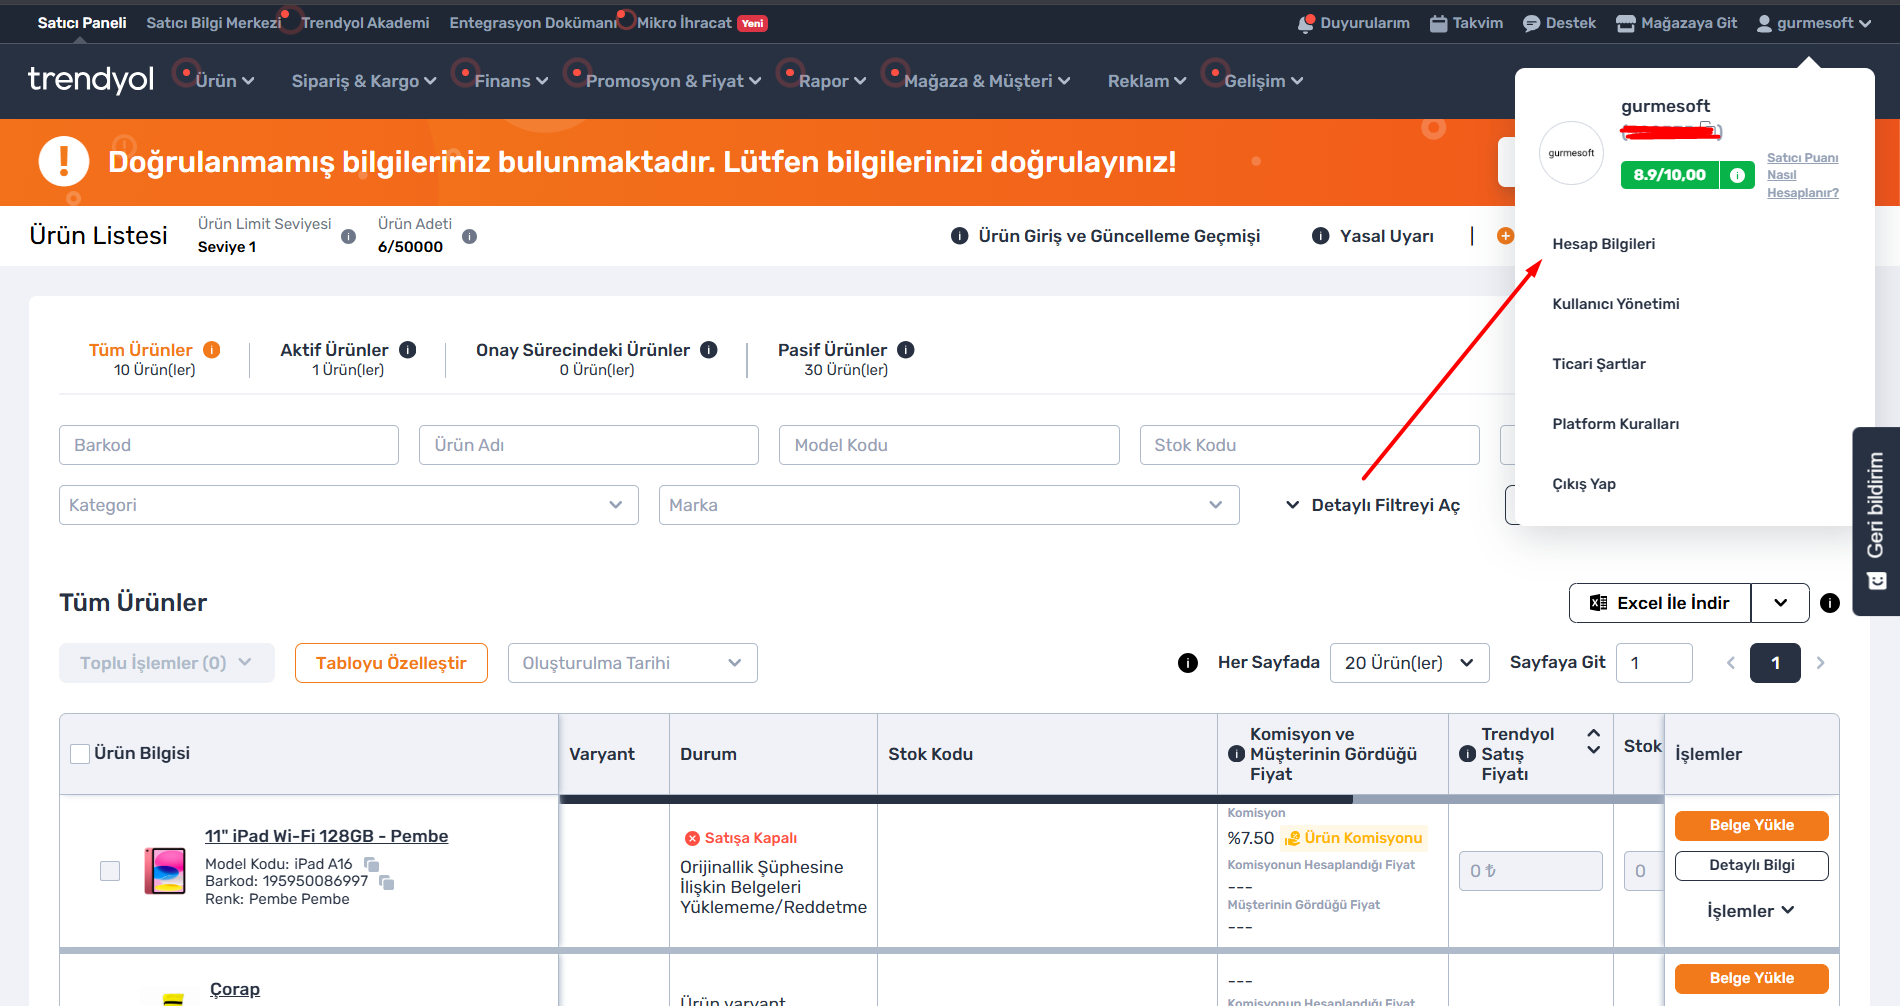Open Platform Kuralları menu entry
This screenshot has width=1900, height=1006.
[x=1616, y=424]
